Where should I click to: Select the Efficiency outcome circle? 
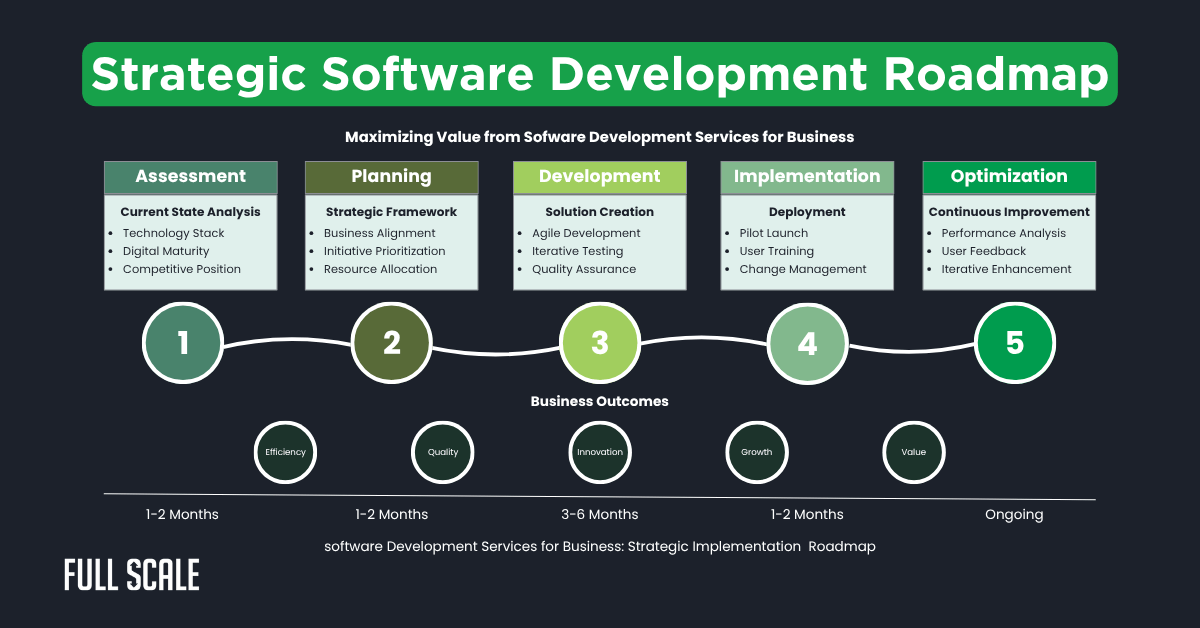click(285, 452)
